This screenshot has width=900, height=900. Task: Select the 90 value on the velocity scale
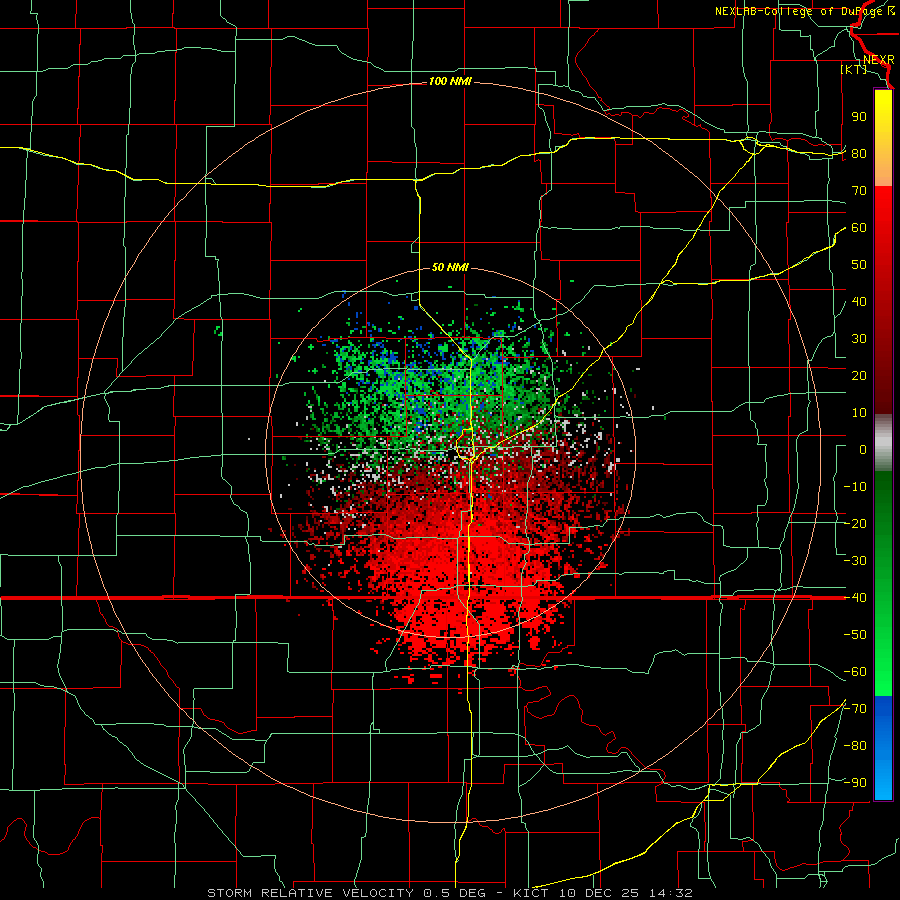tap(859, 117)
